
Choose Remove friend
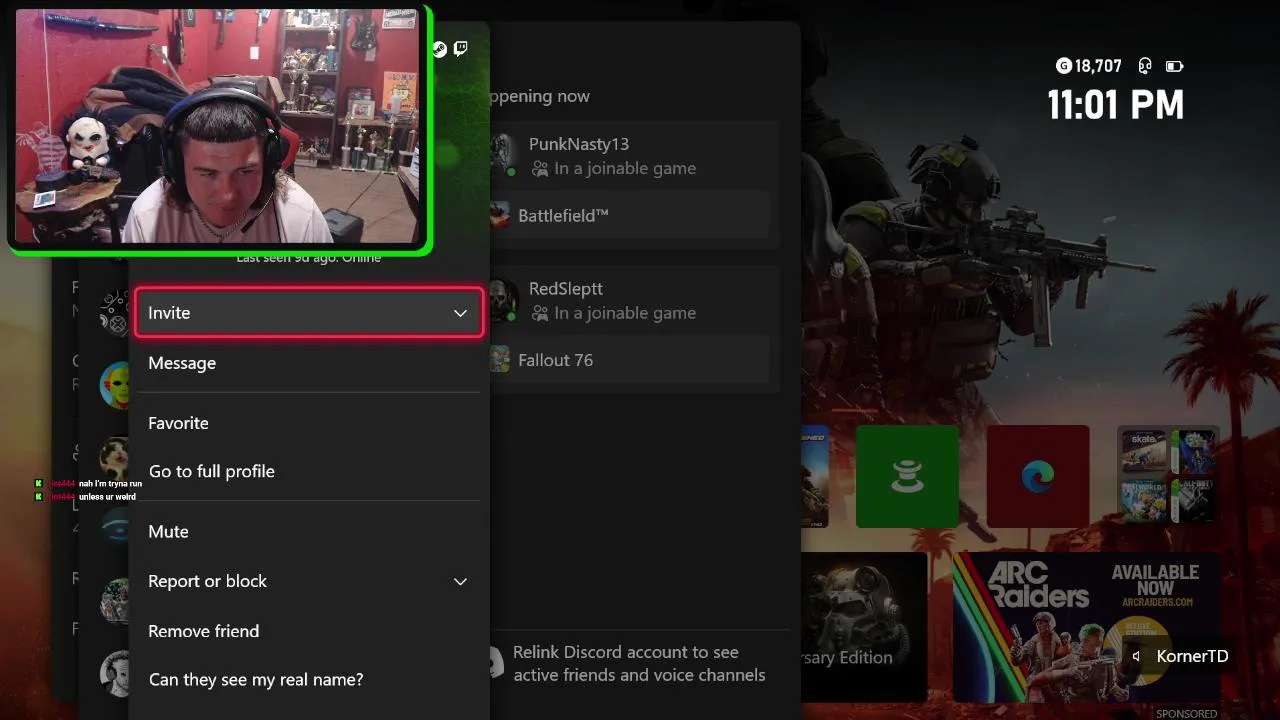tap(309, 631)
